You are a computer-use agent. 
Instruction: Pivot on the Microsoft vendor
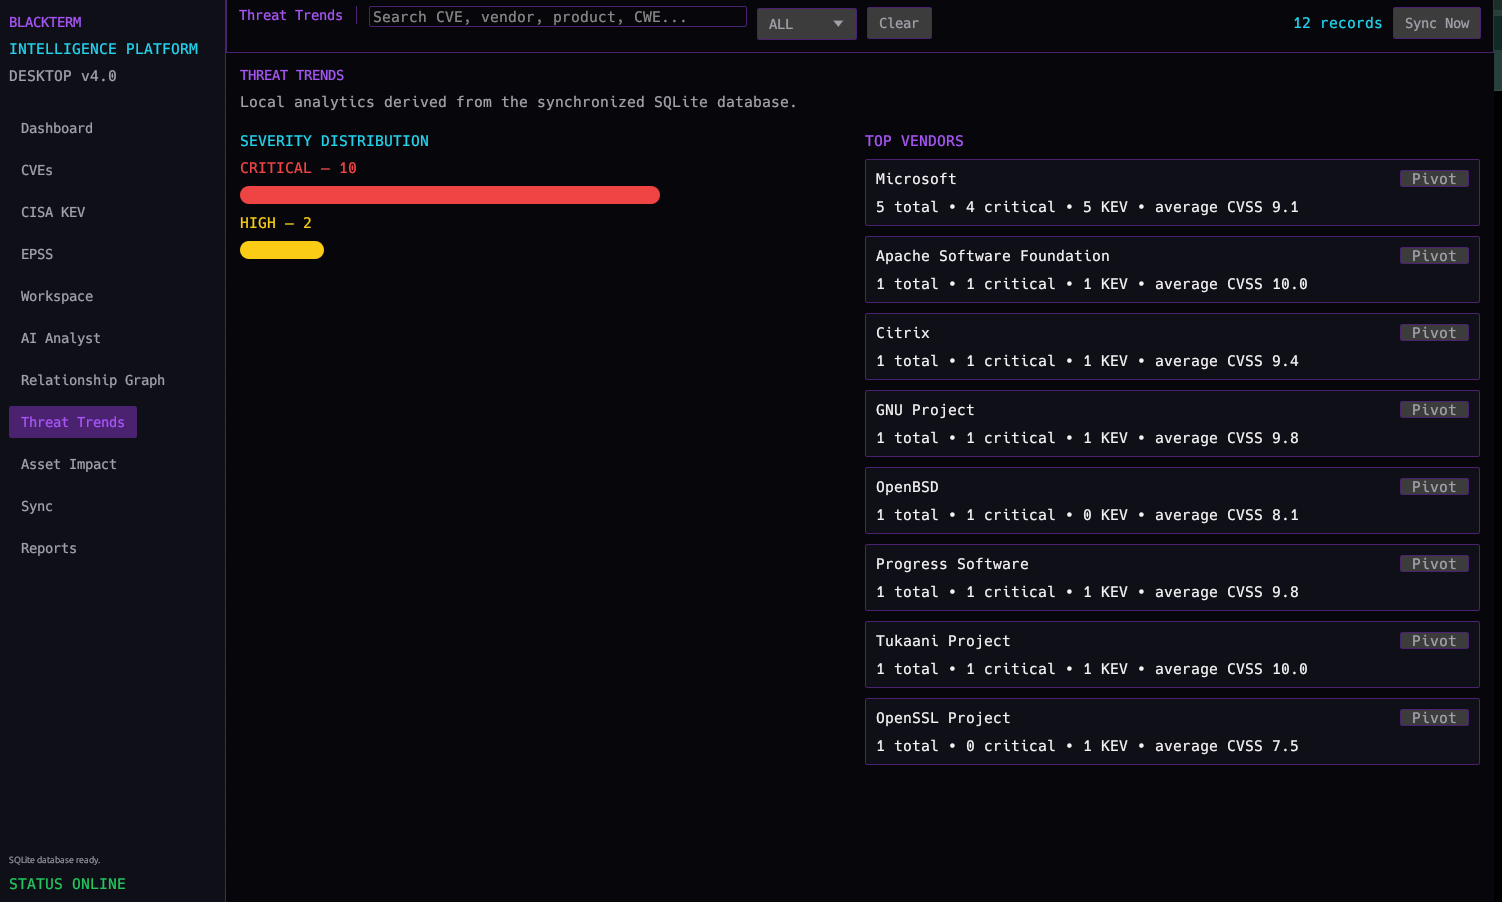[1434, 179]
